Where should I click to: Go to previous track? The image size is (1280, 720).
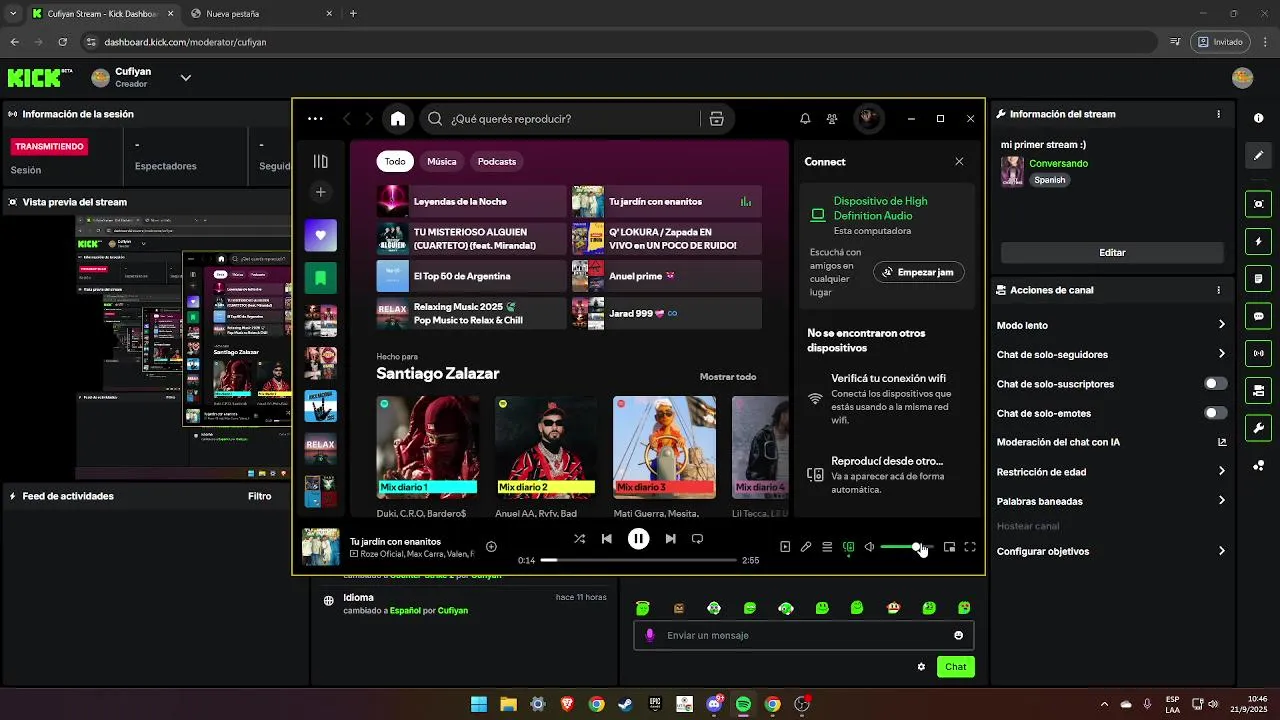[x=606, y=538]
